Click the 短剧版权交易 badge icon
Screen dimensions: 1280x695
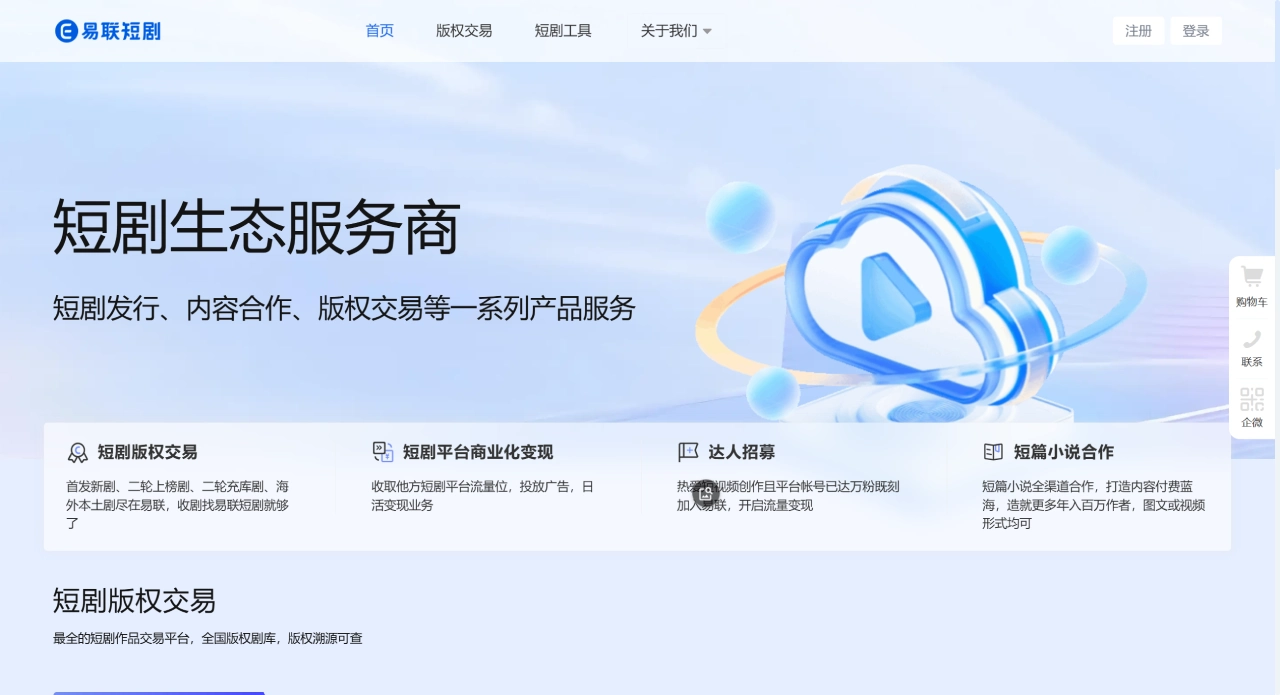pos(78,452)
